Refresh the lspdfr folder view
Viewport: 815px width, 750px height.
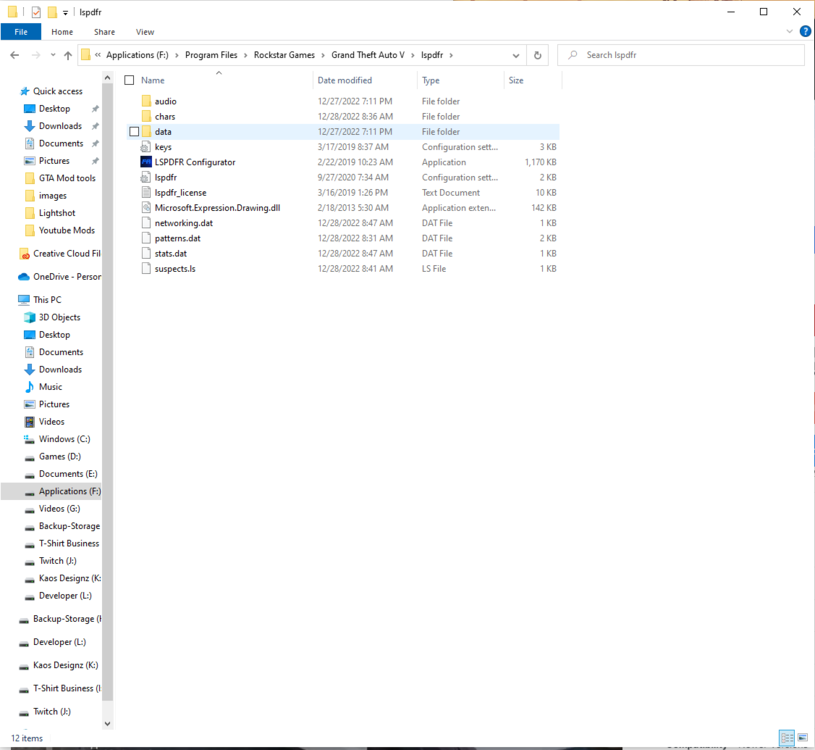coord(537,55)
